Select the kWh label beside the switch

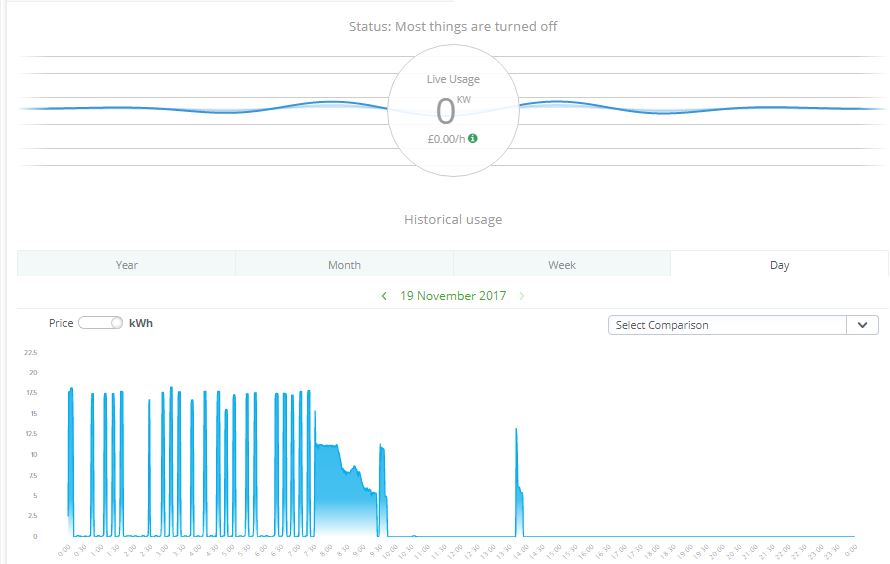tap(141, 323)
